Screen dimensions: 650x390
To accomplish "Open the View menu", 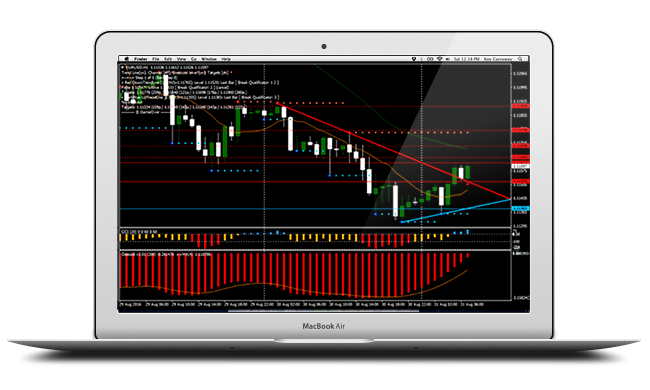I will click(182, 59).
